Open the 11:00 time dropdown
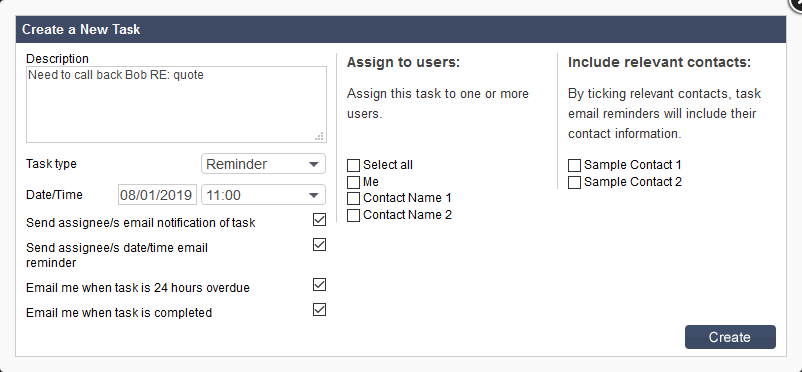Screen dimensions: 802x372 point(263,195)
